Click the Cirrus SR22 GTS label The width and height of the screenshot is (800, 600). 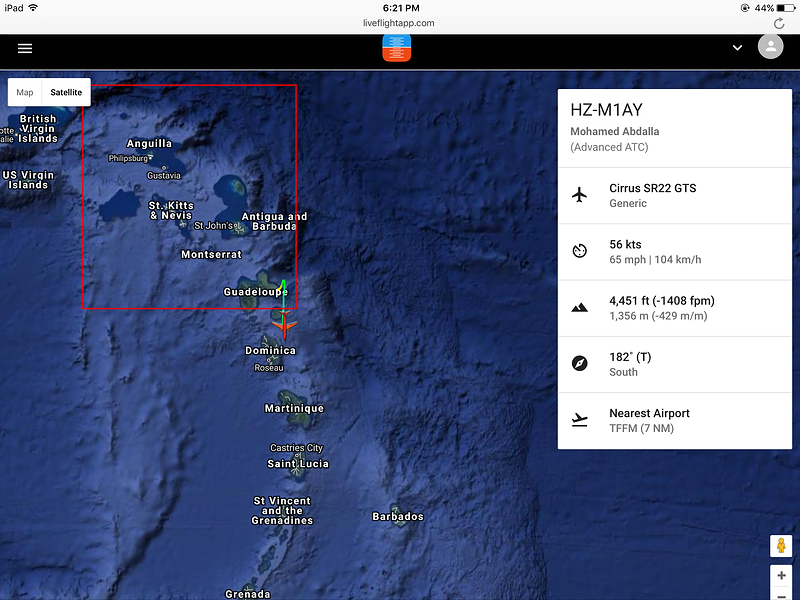coord(653,188)
